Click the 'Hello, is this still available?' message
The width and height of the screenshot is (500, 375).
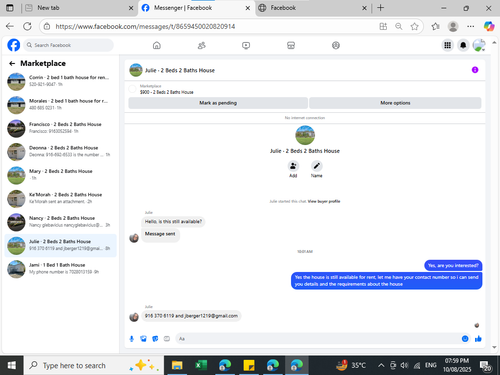tap(173, 222)
